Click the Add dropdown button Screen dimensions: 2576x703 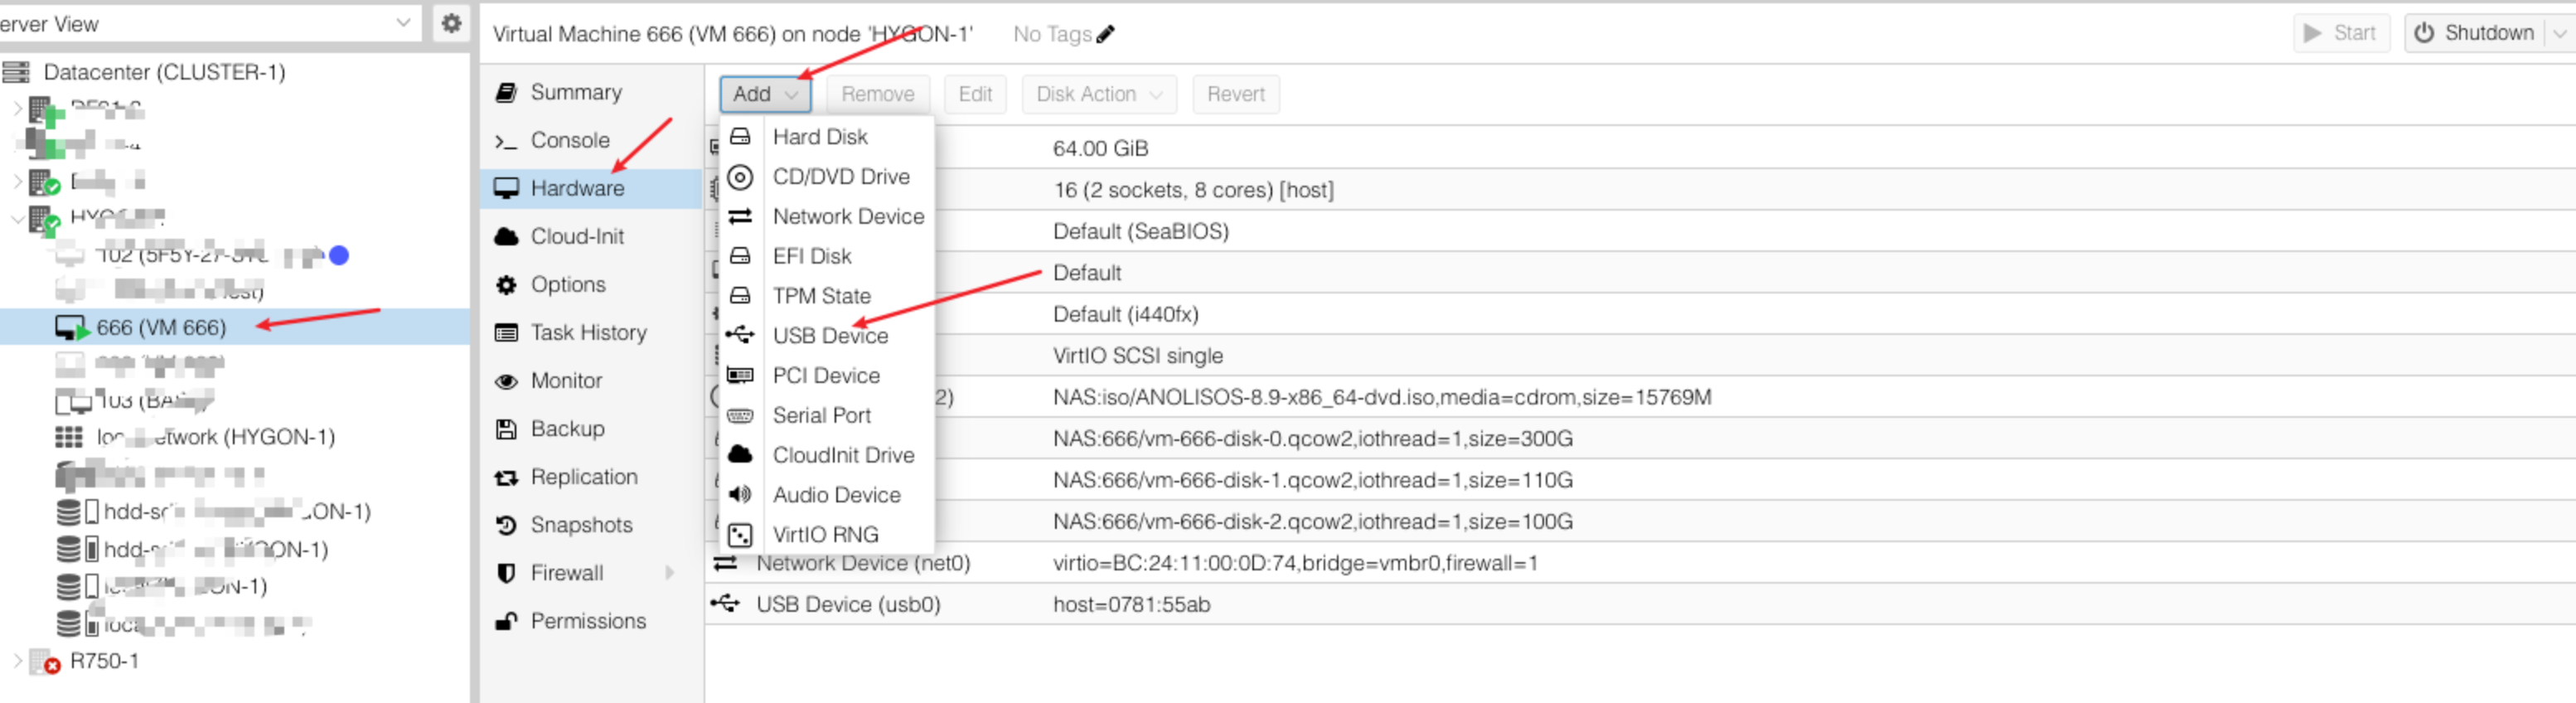(765, 94)
